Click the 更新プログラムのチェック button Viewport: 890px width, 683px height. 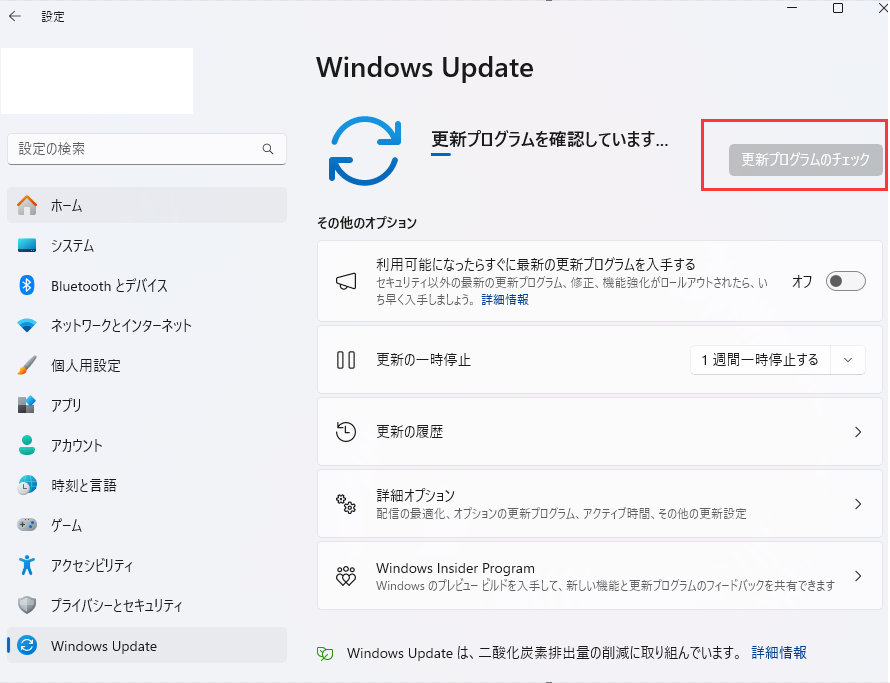[805, 160]
